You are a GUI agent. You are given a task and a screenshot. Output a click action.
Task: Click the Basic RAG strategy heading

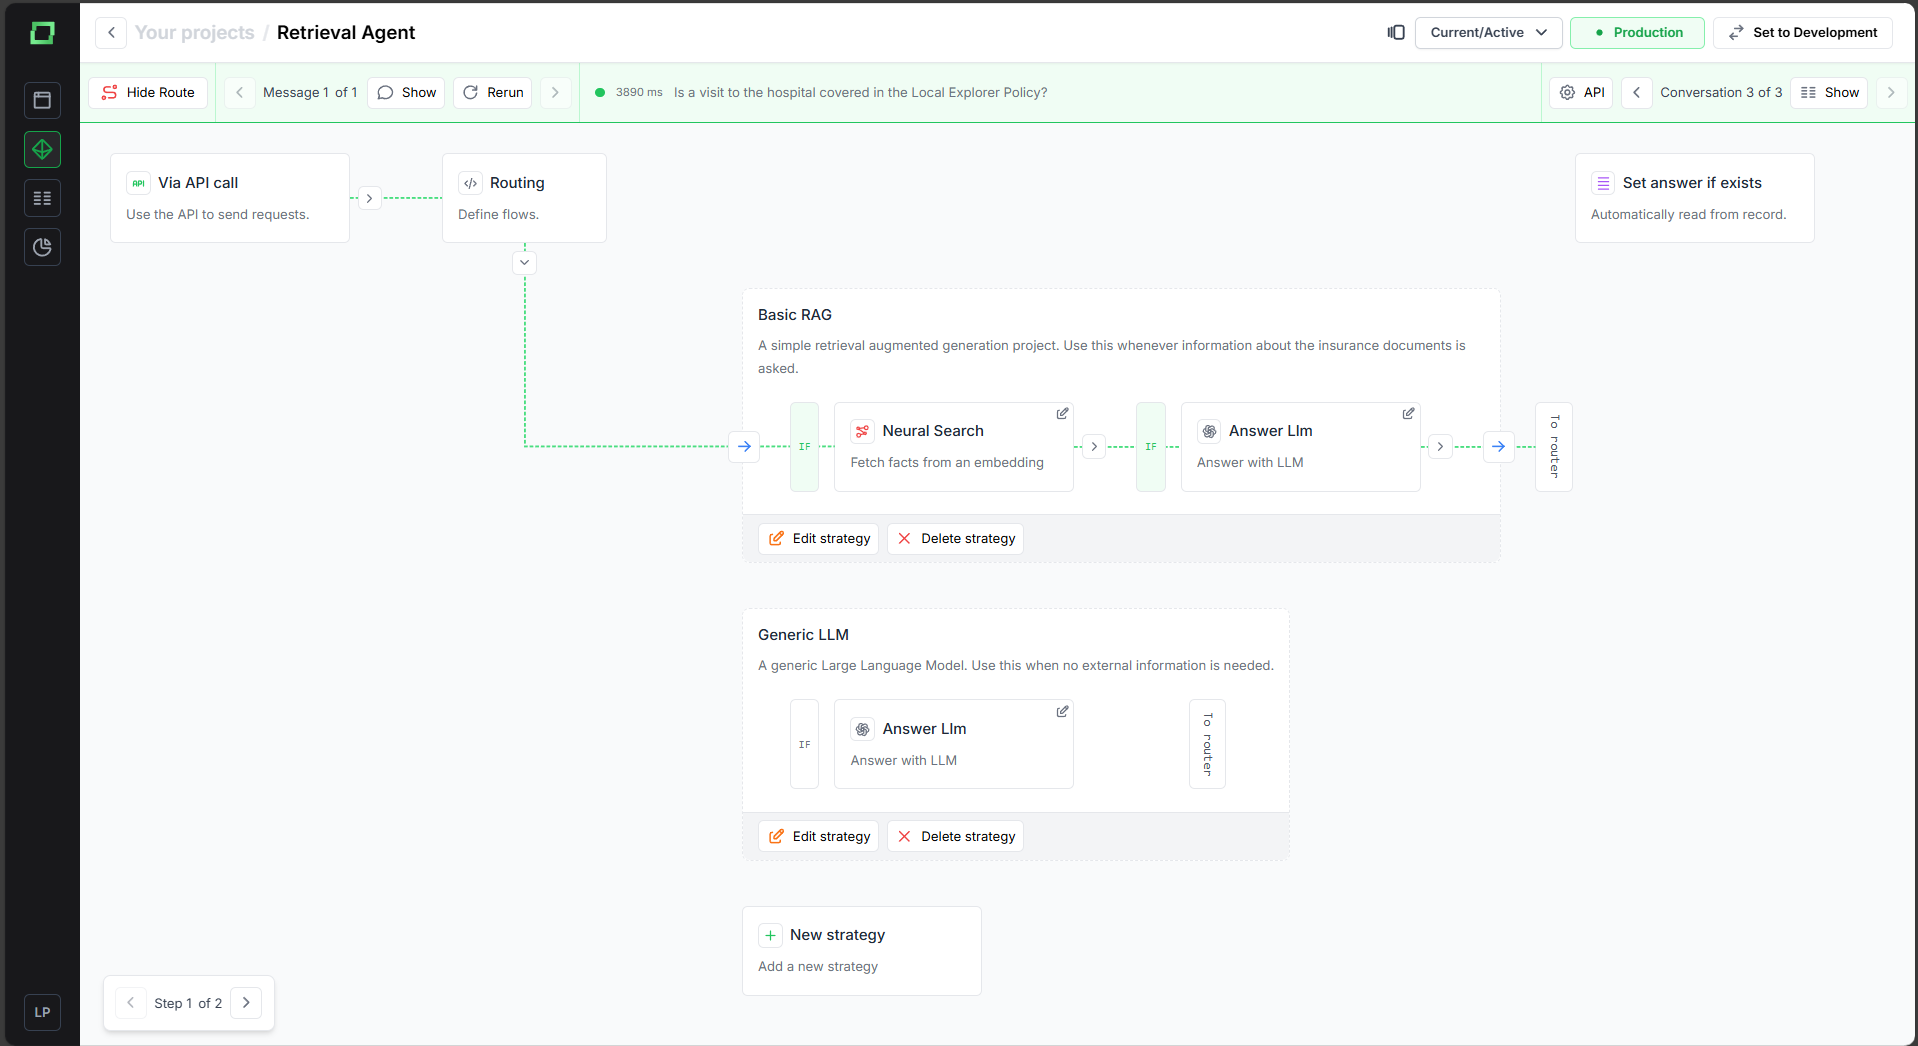pos(795,315)
